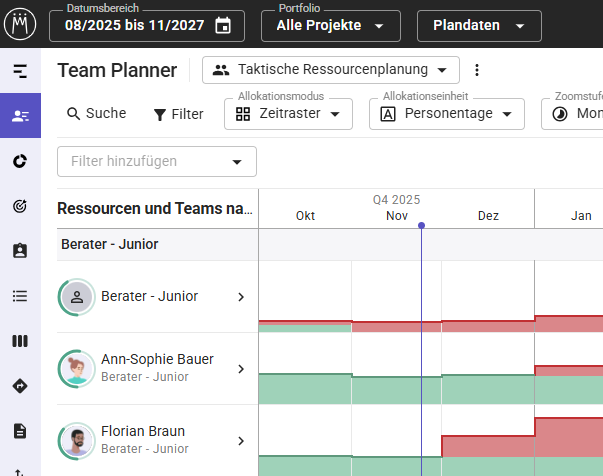Expand Florian Braun resource details
The image size is (603, 476).
(x=240, y=440)
